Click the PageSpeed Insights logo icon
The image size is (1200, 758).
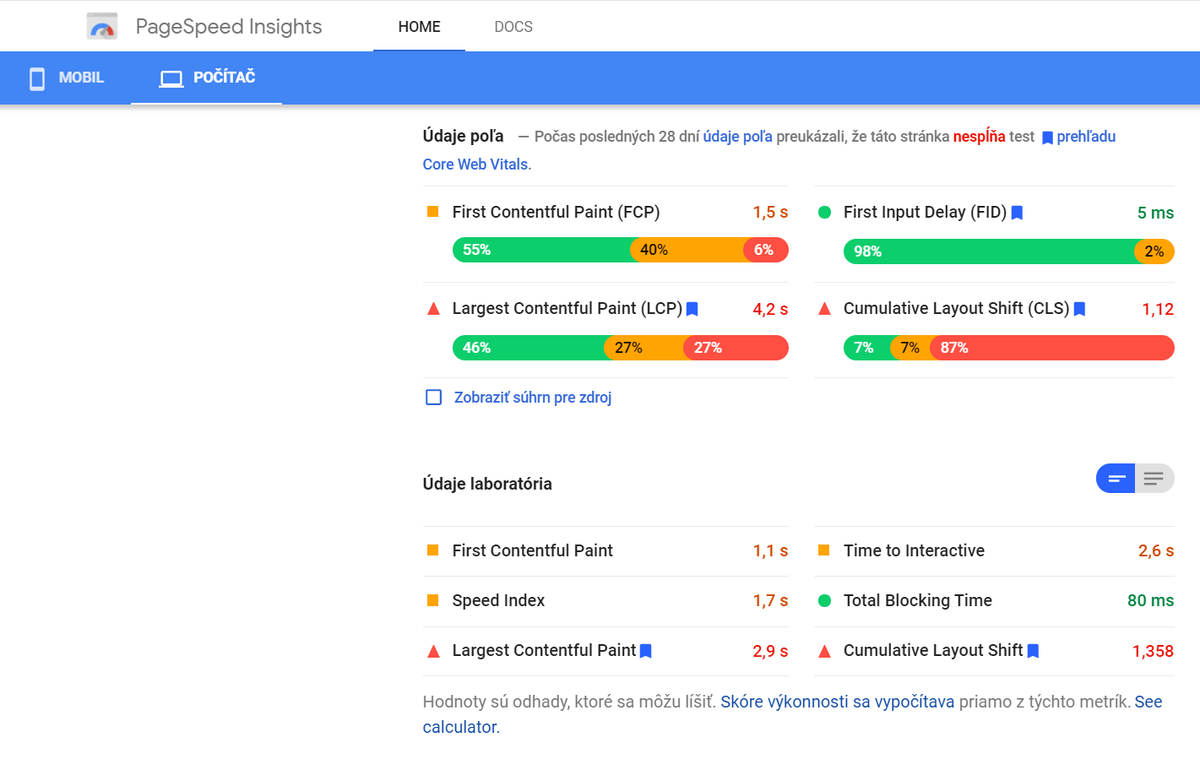click(x=103, y=27)
